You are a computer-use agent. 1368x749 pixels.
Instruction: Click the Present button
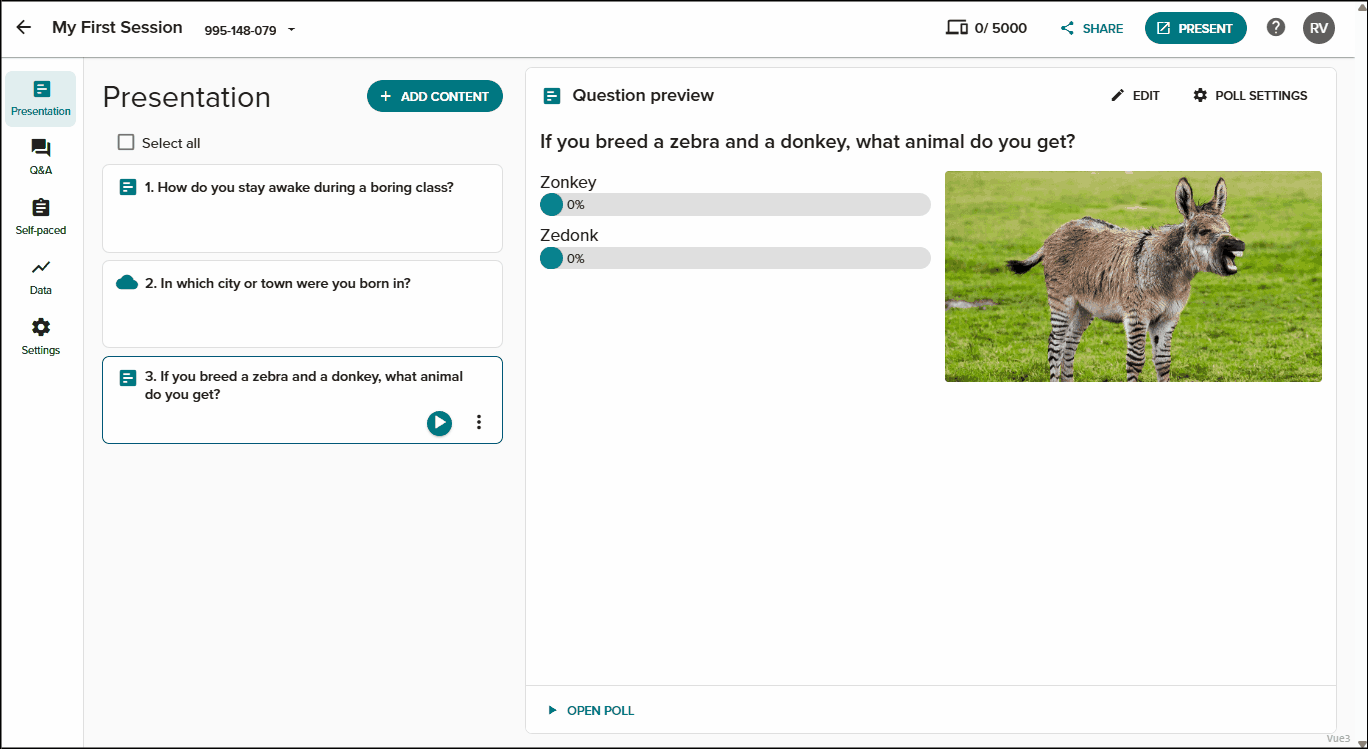1196,28
